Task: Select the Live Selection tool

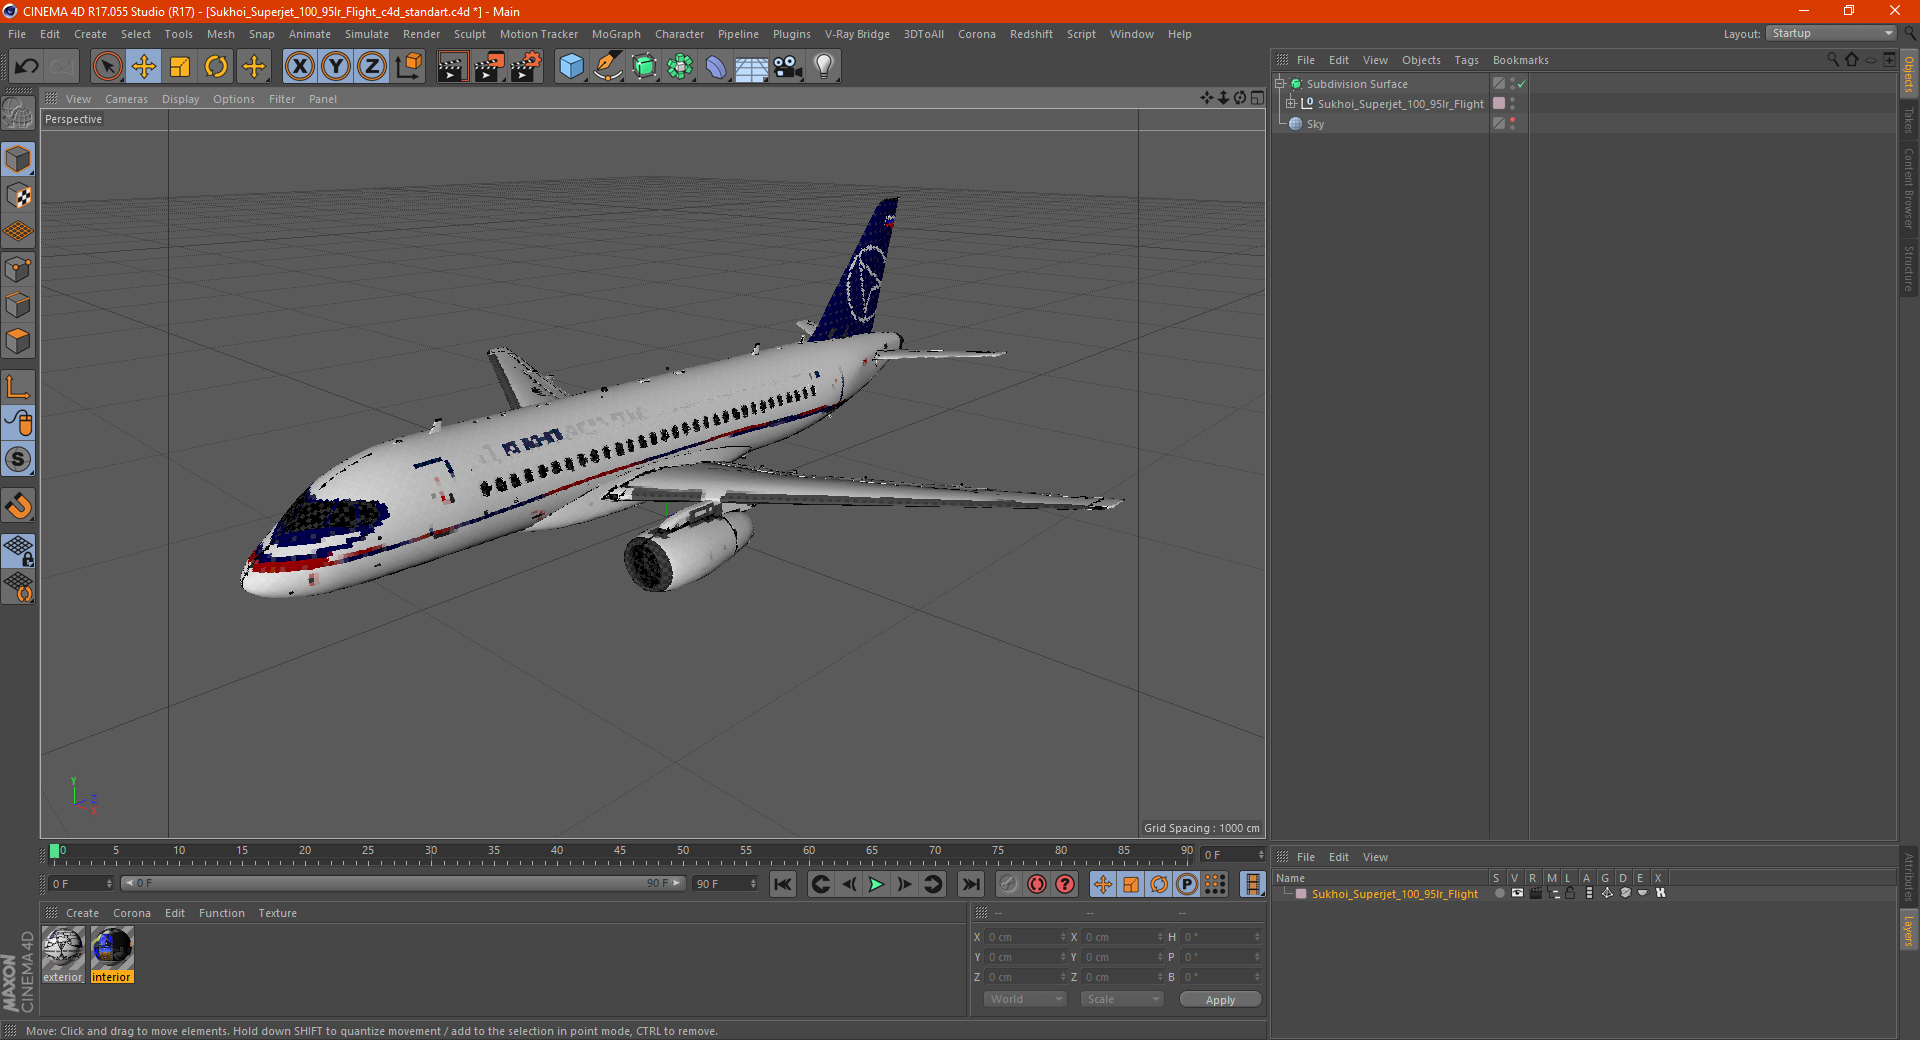Action: click(x=107, y=67)
